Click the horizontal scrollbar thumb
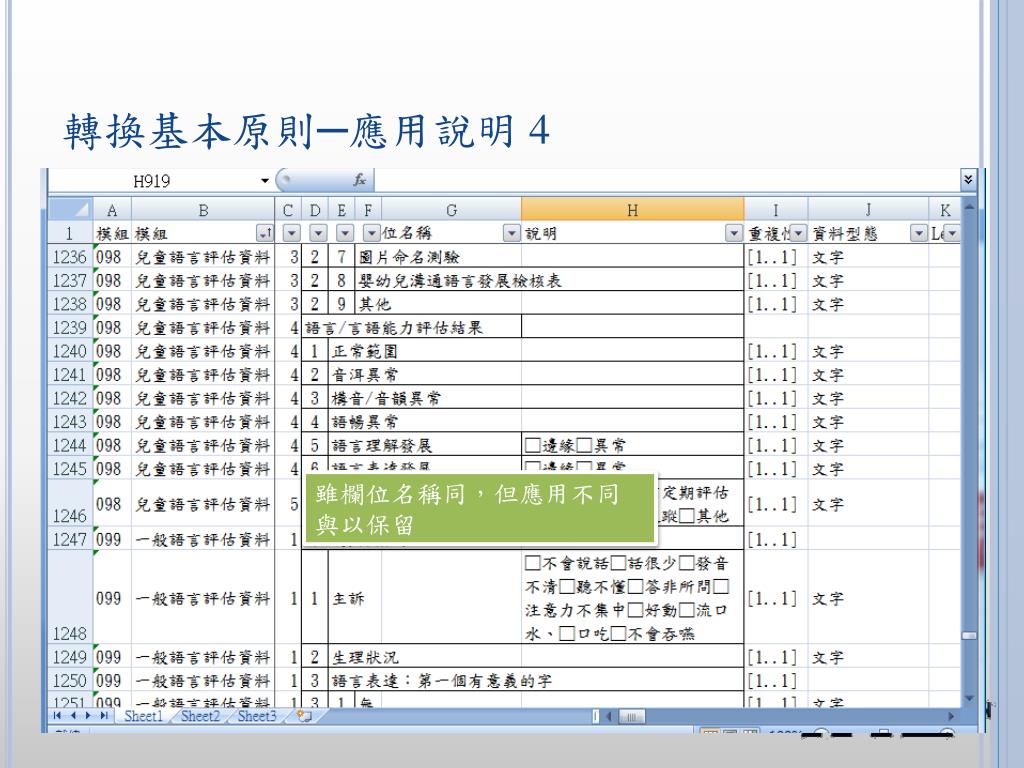Image resolution: width=1024 pixels, height=768 pixels. (631, 716)
